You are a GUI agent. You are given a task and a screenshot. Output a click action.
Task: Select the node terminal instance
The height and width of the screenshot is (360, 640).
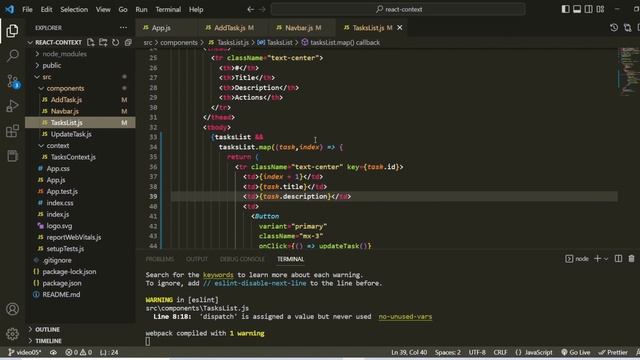click(x=577, y=259)
